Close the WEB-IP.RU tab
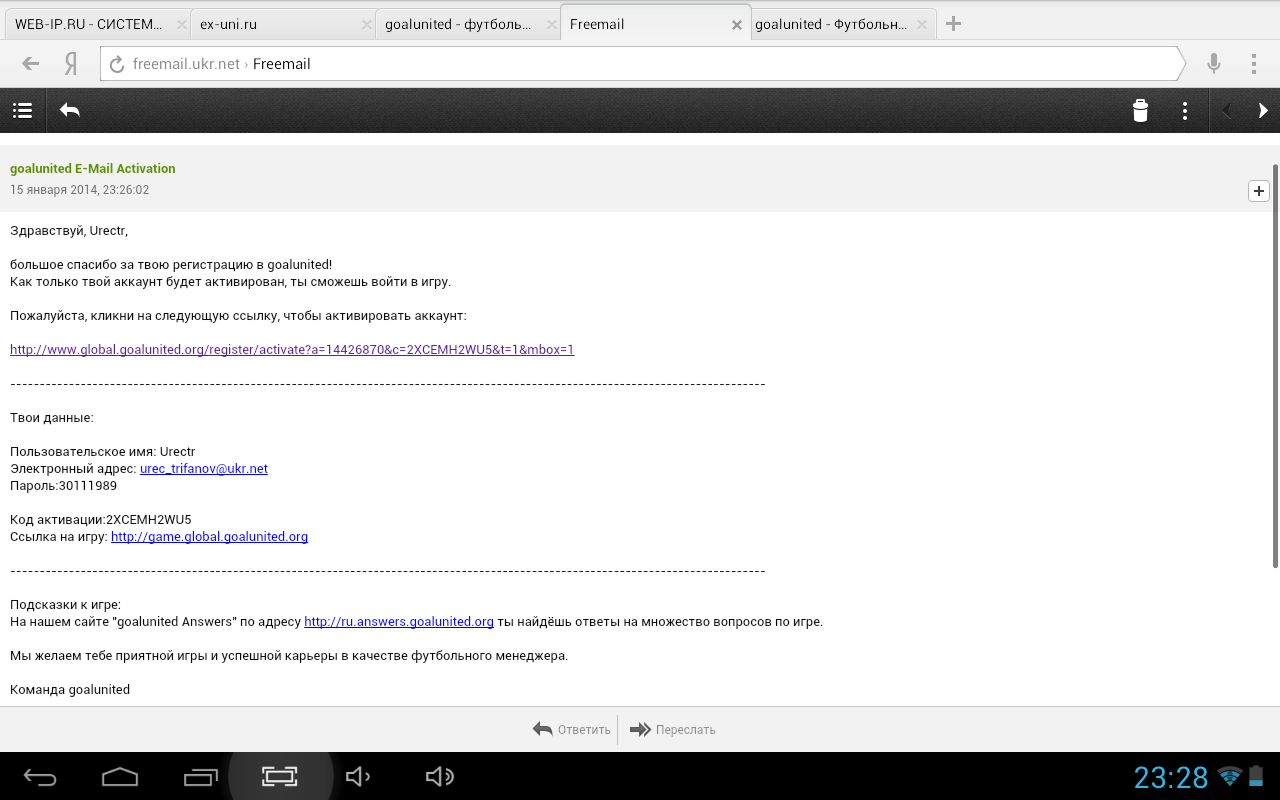 (x=181, y=25)
